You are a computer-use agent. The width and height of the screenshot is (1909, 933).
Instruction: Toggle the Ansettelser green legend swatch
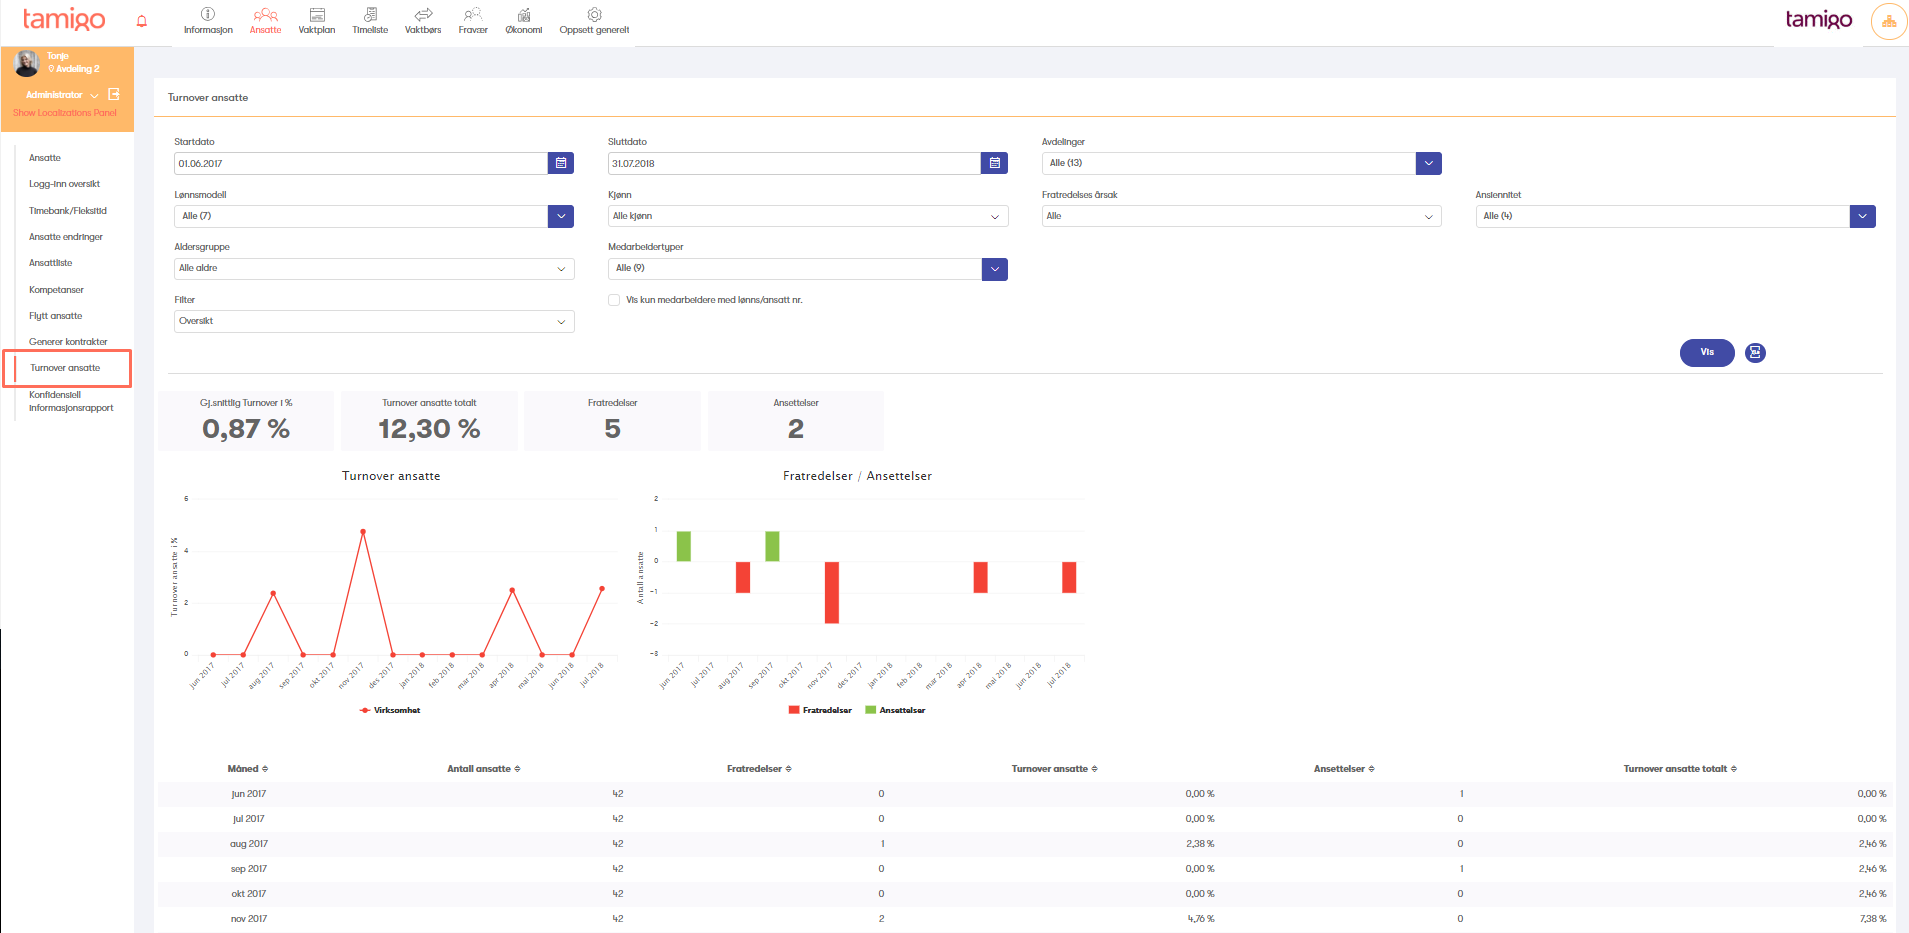click(x=871, y=710)
